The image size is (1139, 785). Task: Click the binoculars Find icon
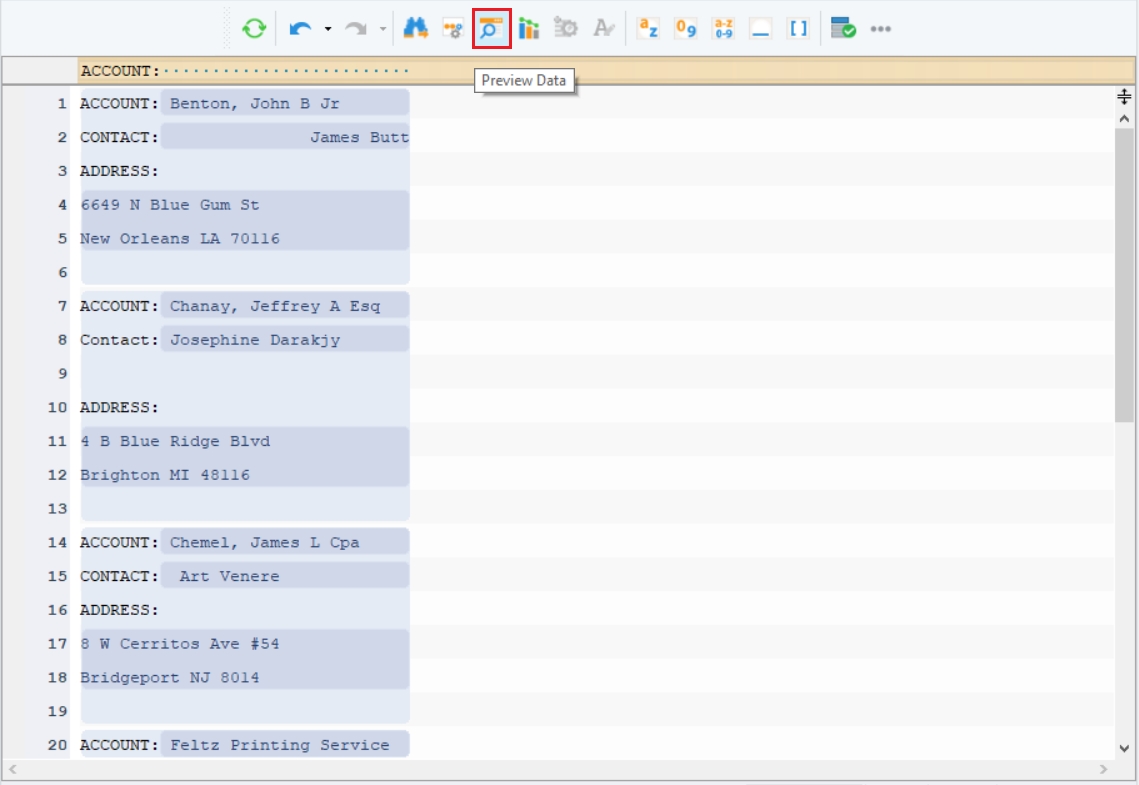[415, 29]
